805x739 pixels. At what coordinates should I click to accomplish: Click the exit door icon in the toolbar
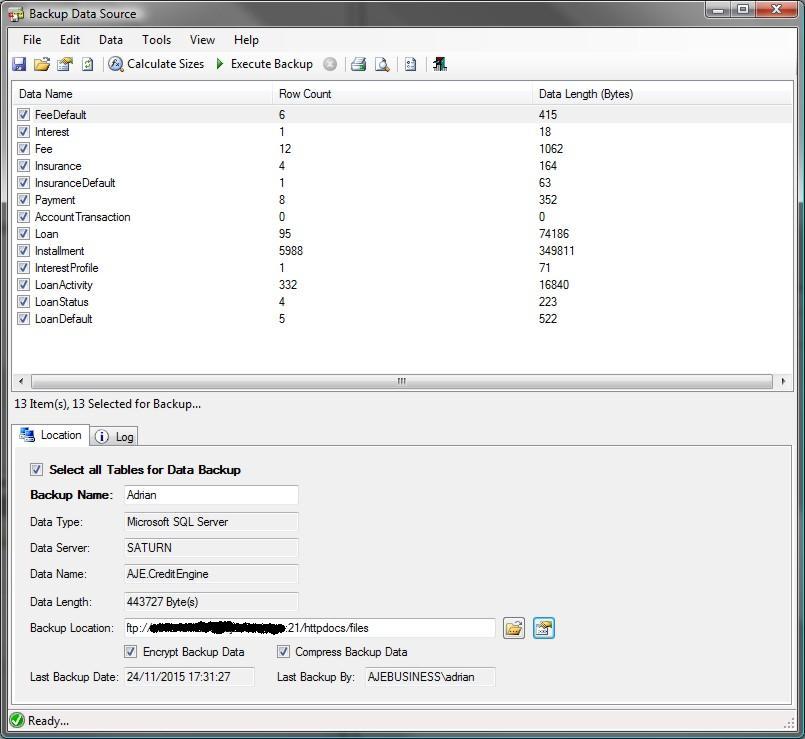pyautogui.click(x=439, y=64)
